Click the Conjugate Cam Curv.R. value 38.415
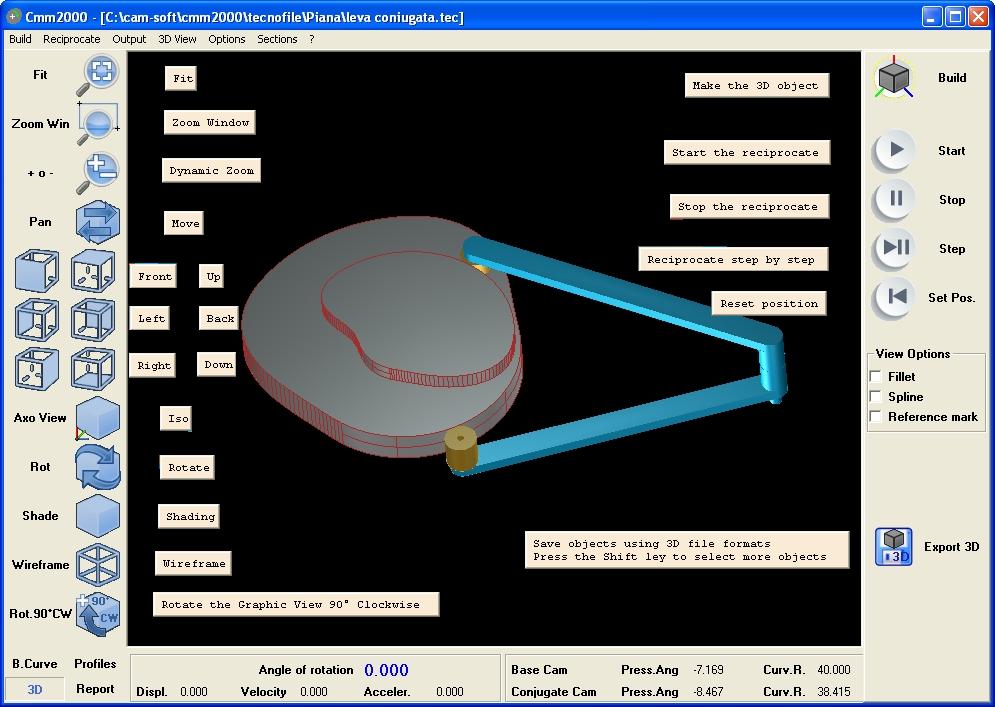The image size is (995, 707). coord(833,692)
